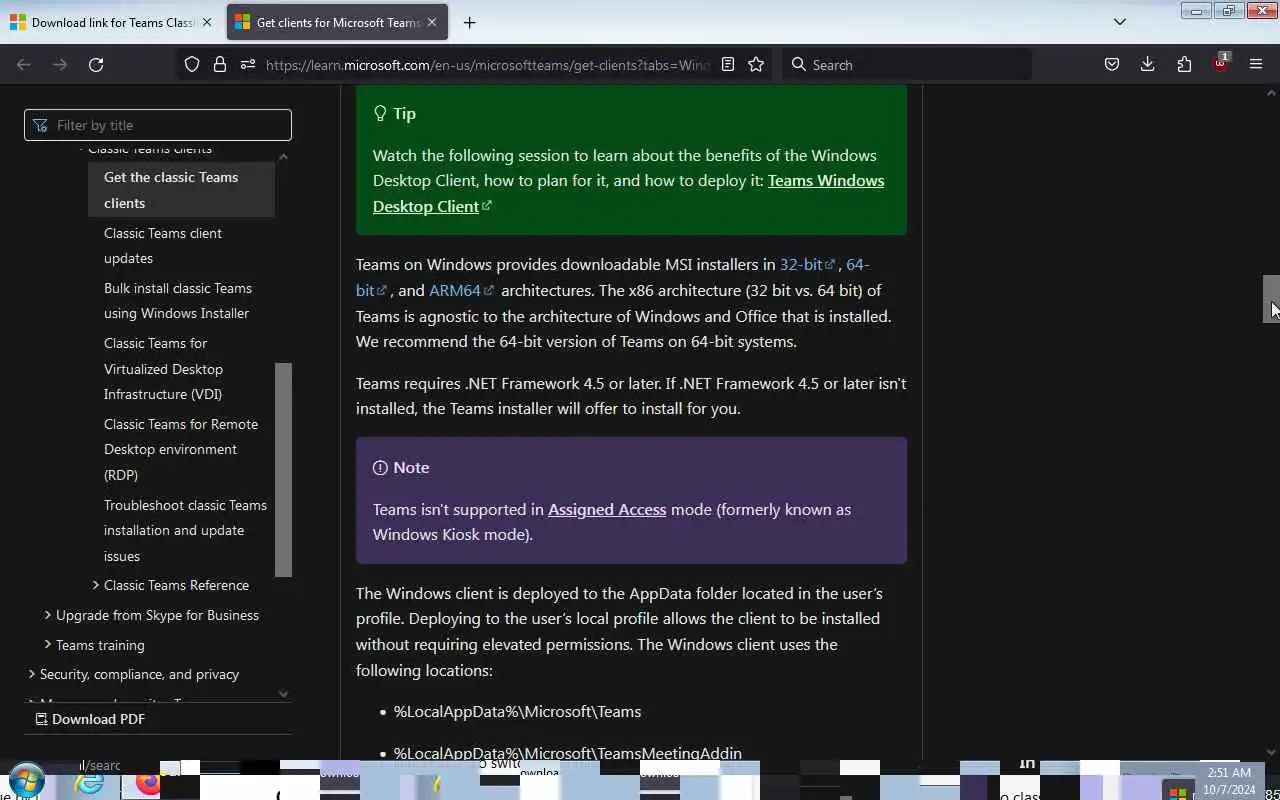View site security via padlock icon
1280x800 pixels.
pos(220,64)
